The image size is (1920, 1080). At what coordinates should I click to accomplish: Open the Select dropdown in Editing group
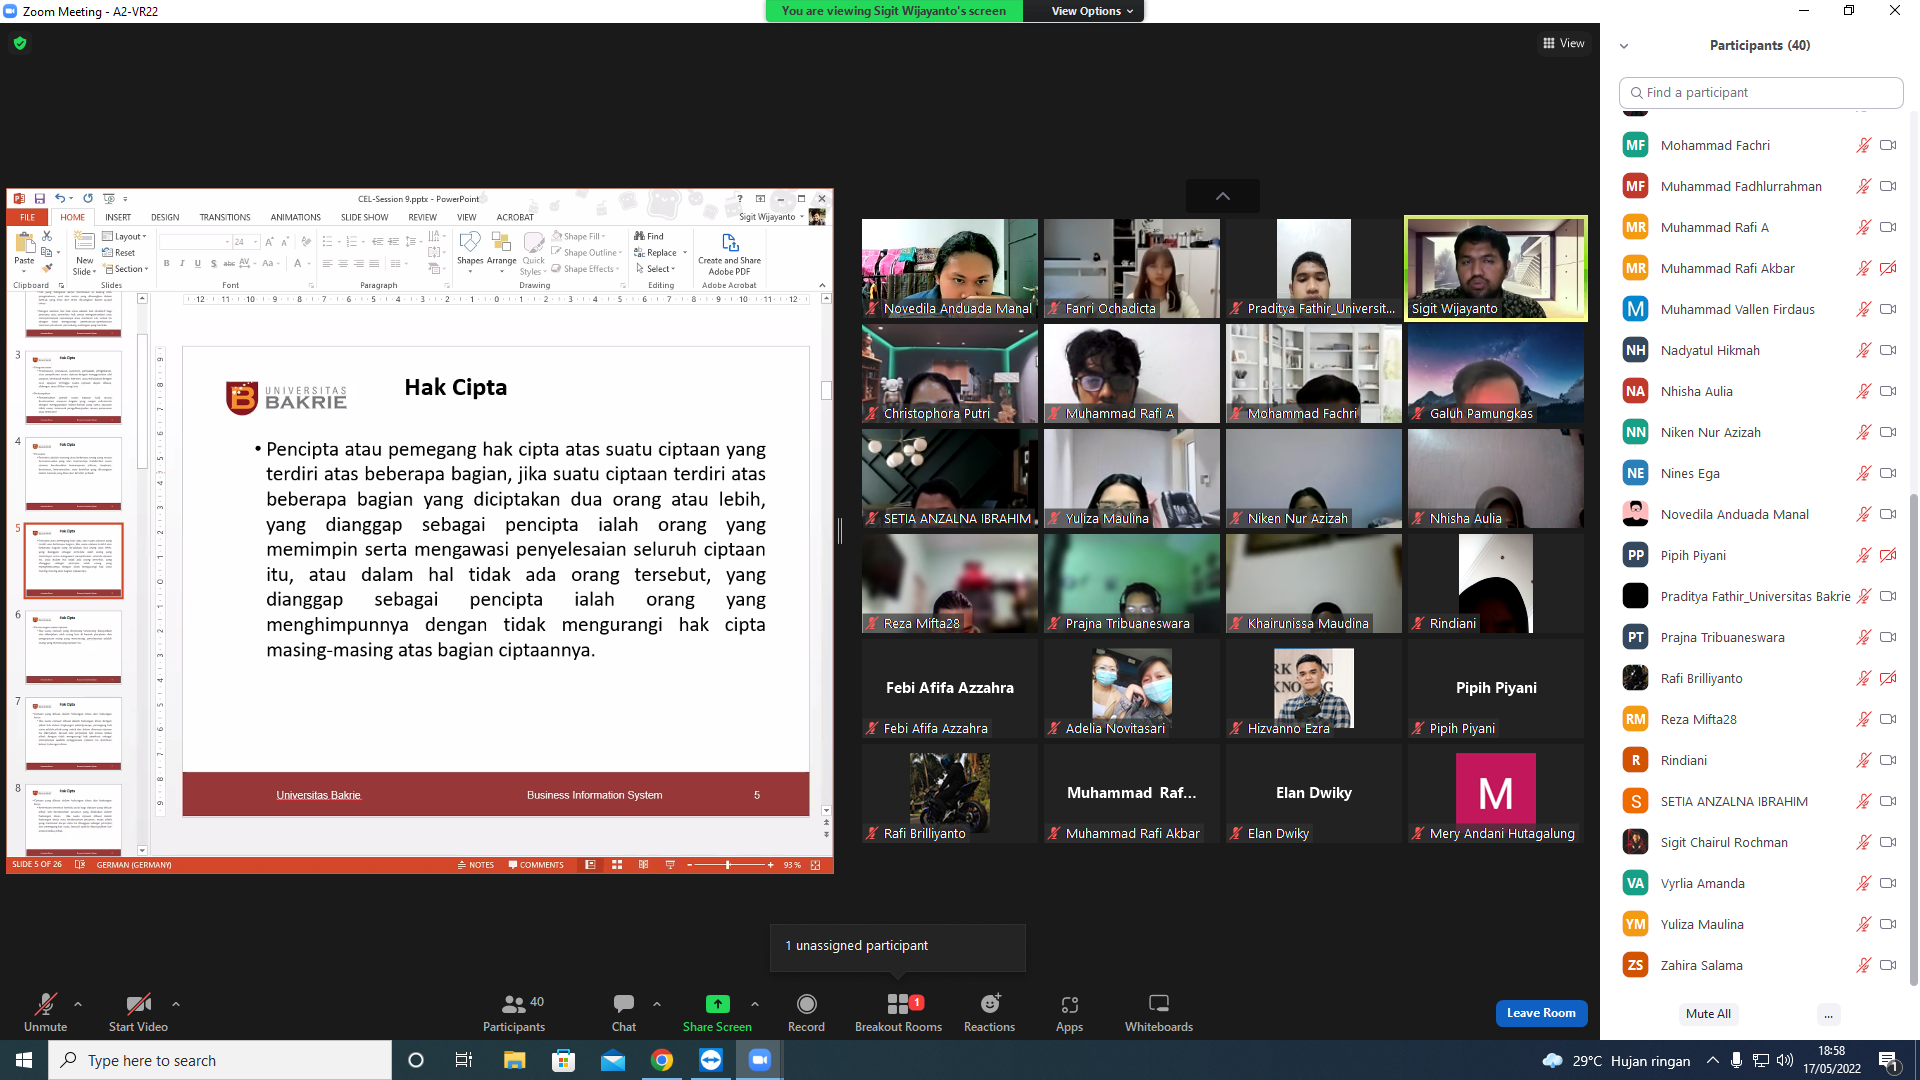click(x=656, y=269)
